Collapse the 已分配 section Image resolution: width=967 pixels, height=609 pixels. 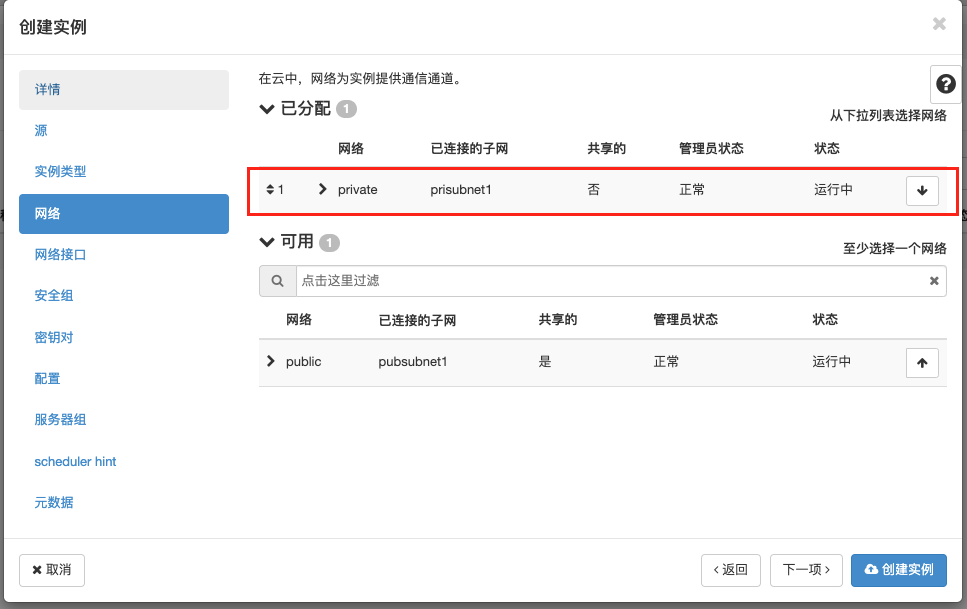pos(266,109)
